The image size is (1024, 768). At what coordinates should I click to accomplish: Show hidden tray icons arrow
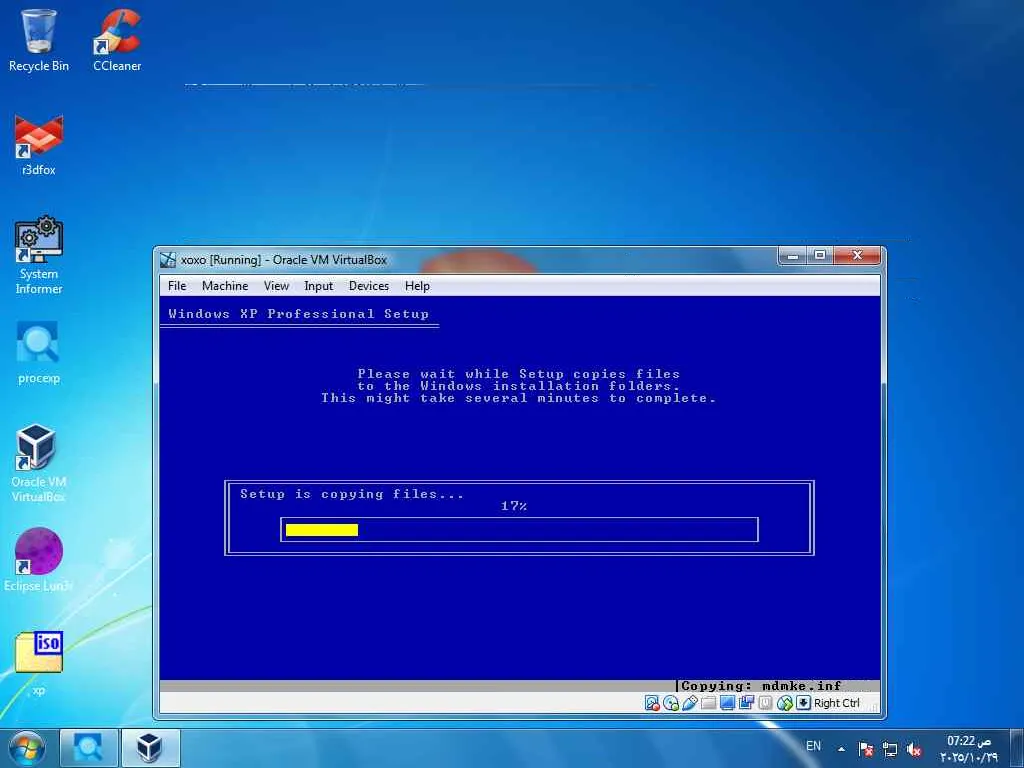(841, 749)
